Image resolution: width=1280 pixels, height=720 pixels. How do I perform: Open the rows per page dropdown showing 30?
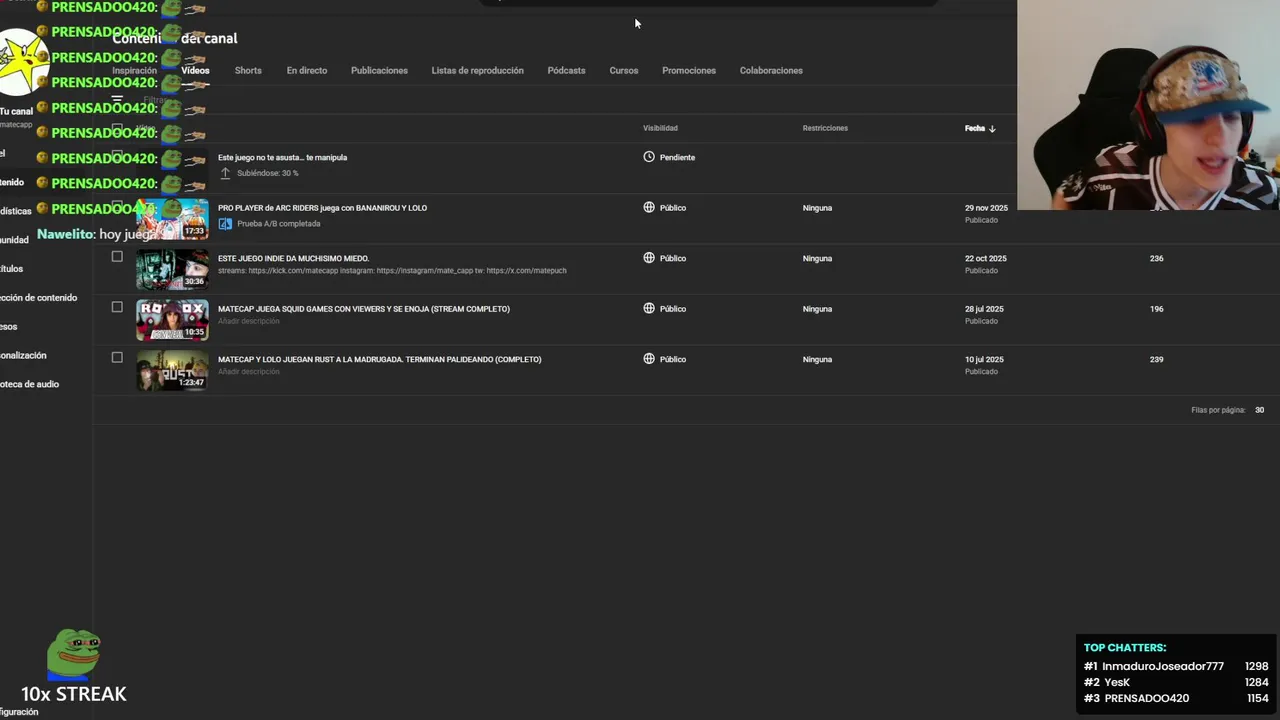1259,410
